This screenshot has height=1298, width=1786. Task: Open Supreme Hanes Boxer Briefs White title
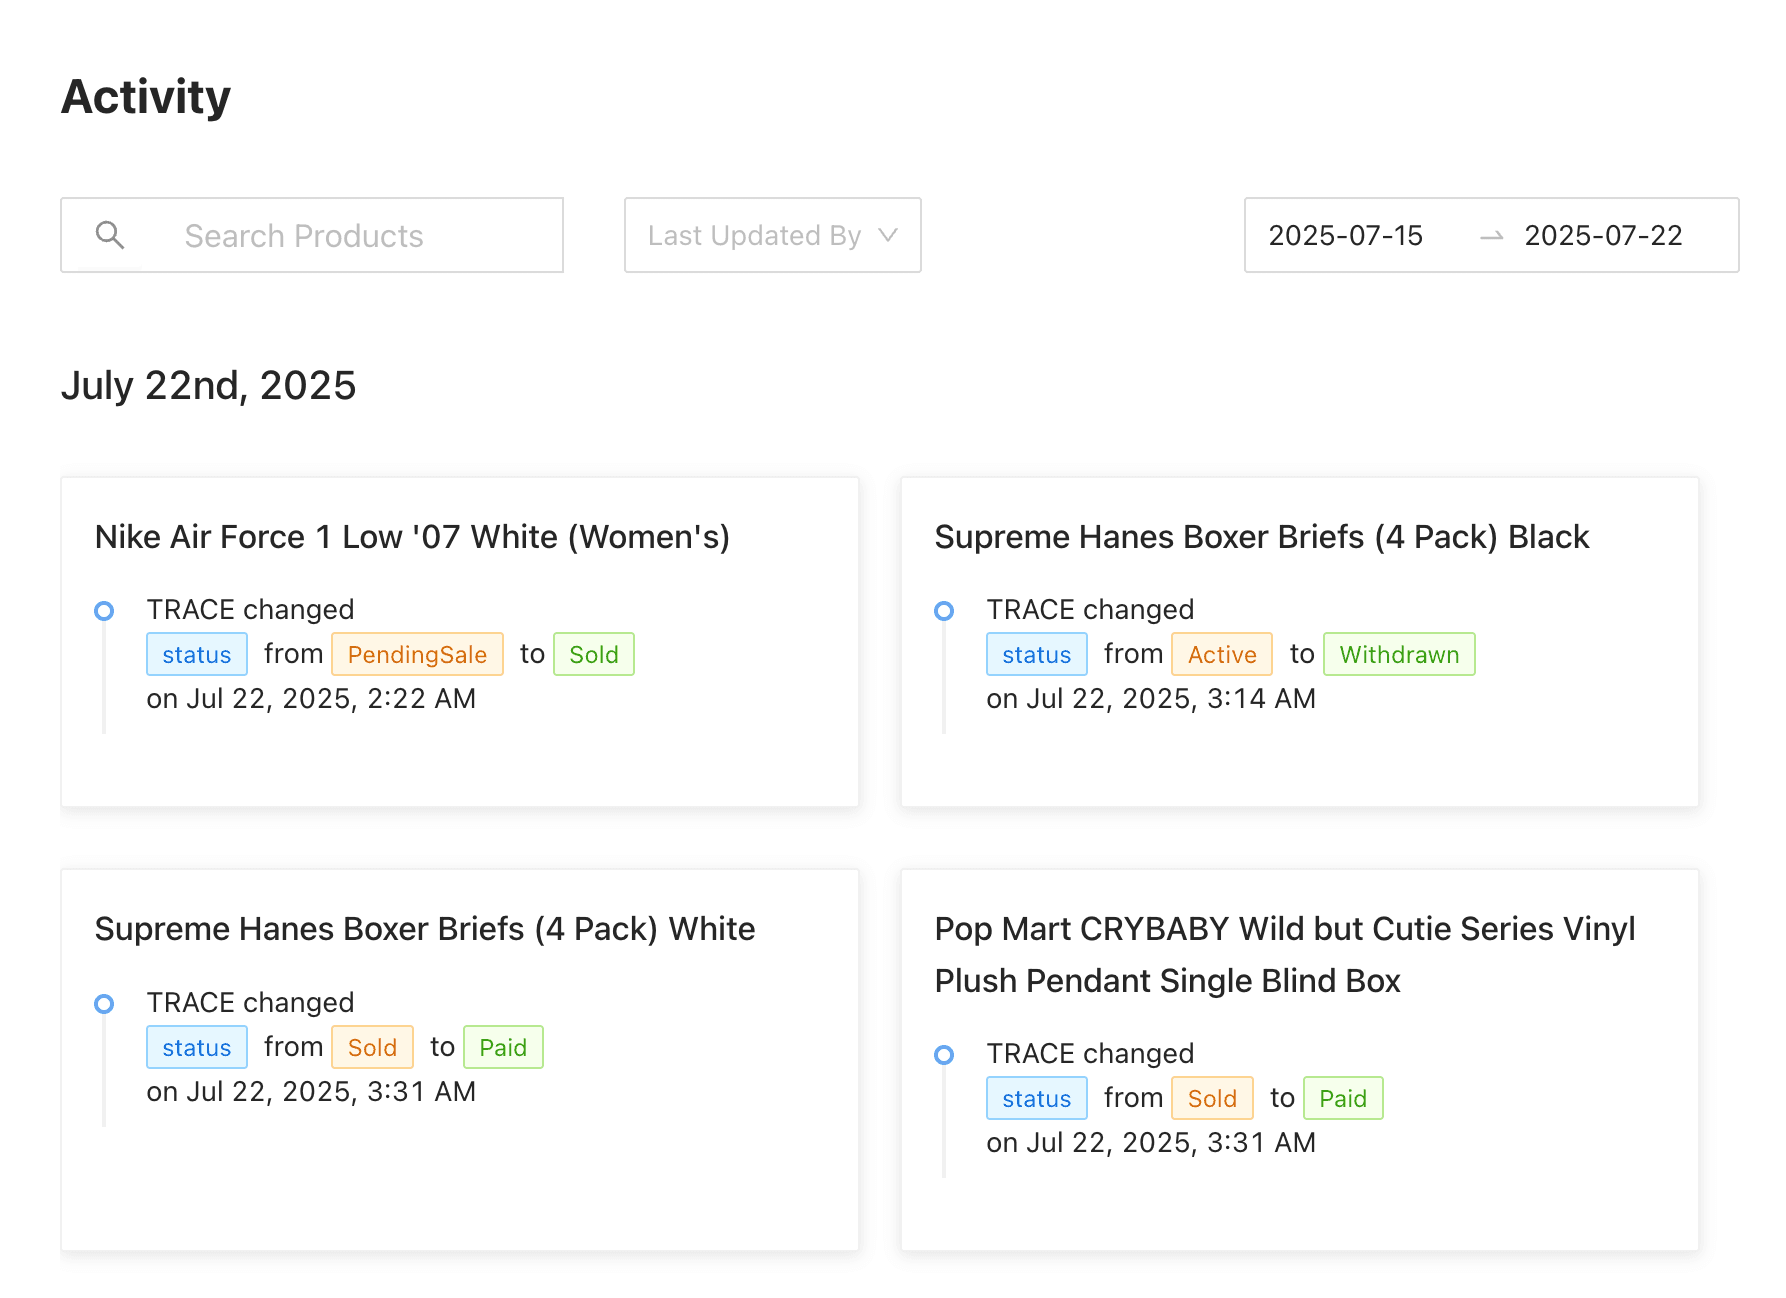pos(425,929)
